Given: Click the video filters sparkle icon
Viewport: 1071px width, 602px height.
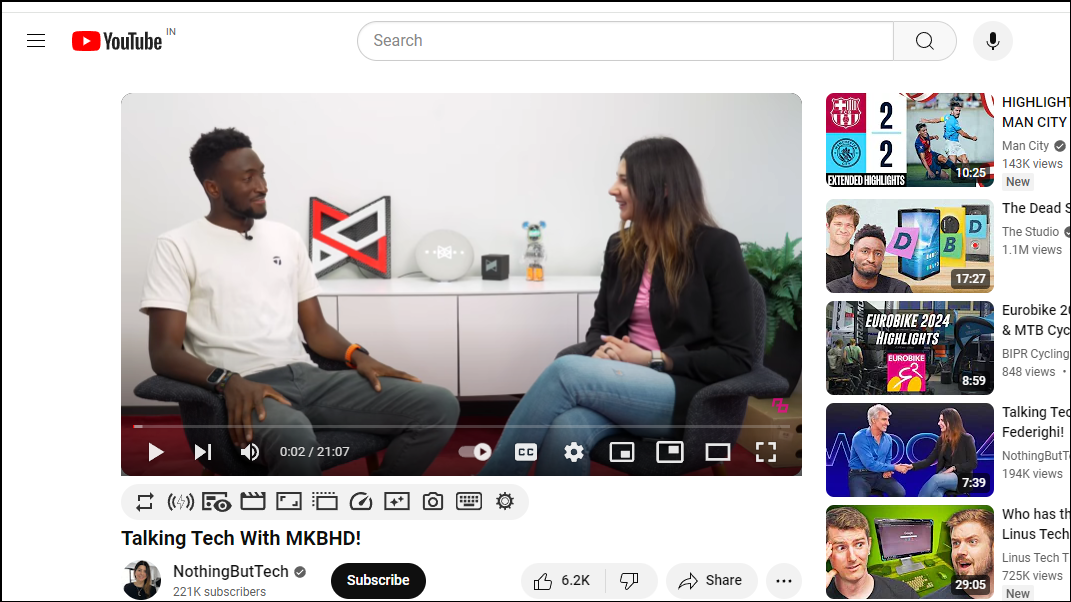Looking at the screenshot, I should (x=397, y=501).
